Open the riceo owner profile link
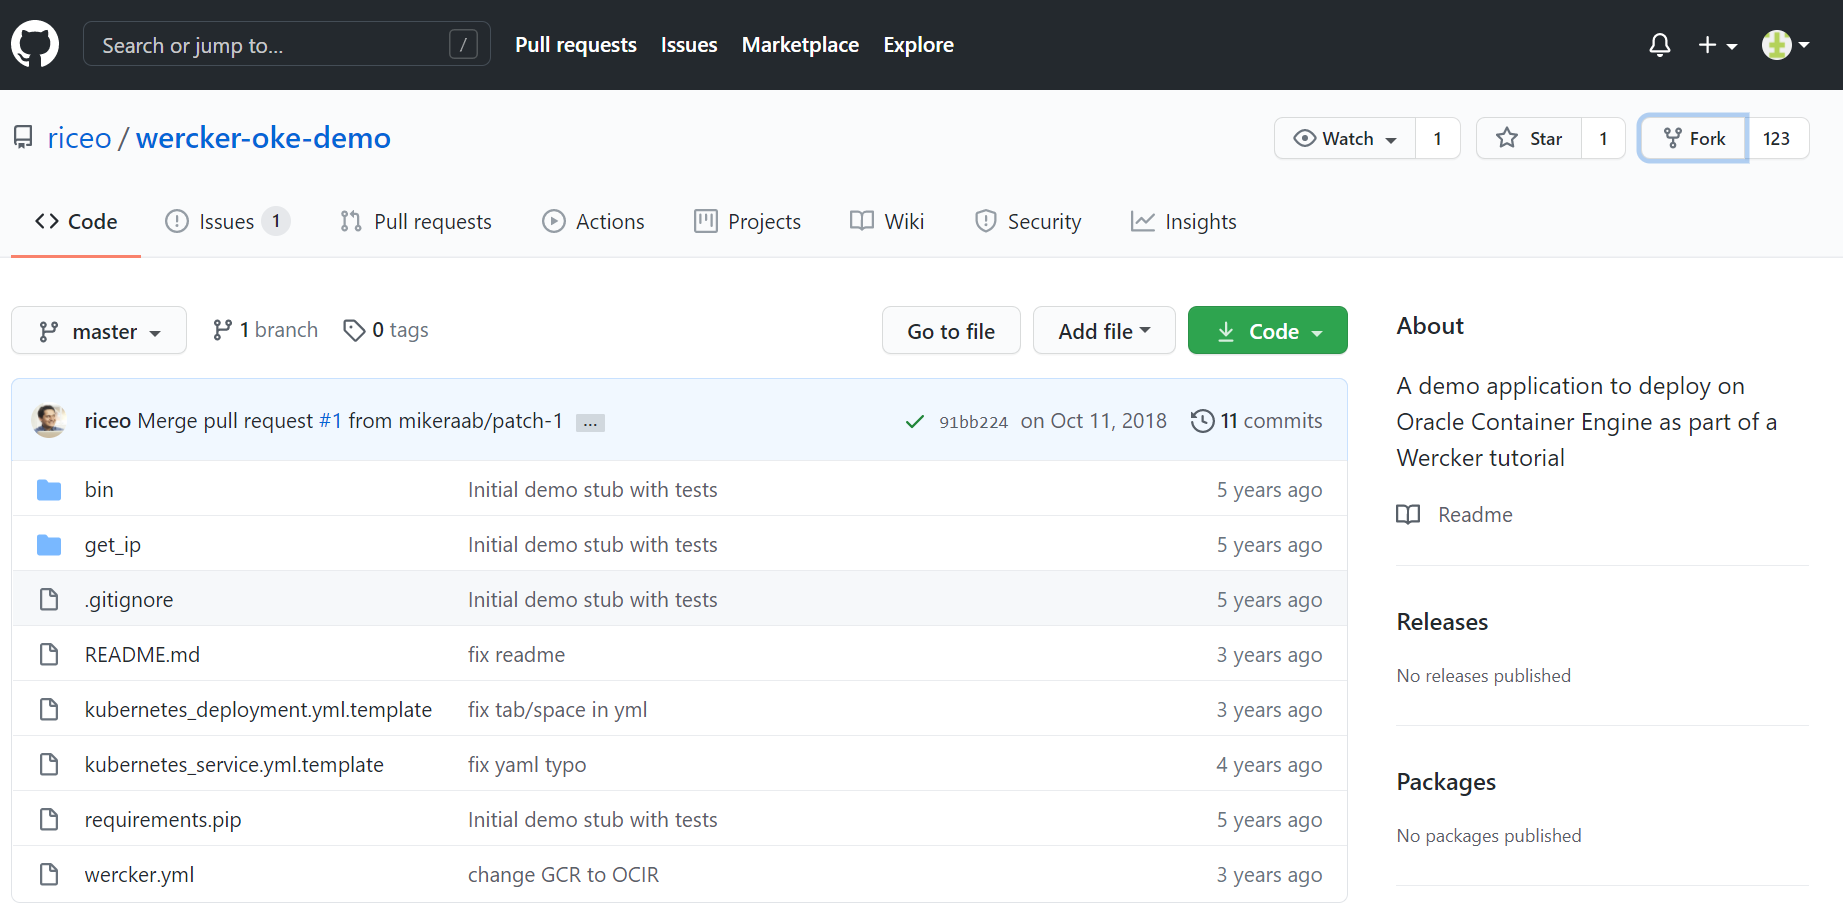This screenshot has width=1843, height=913. (79, 138)
